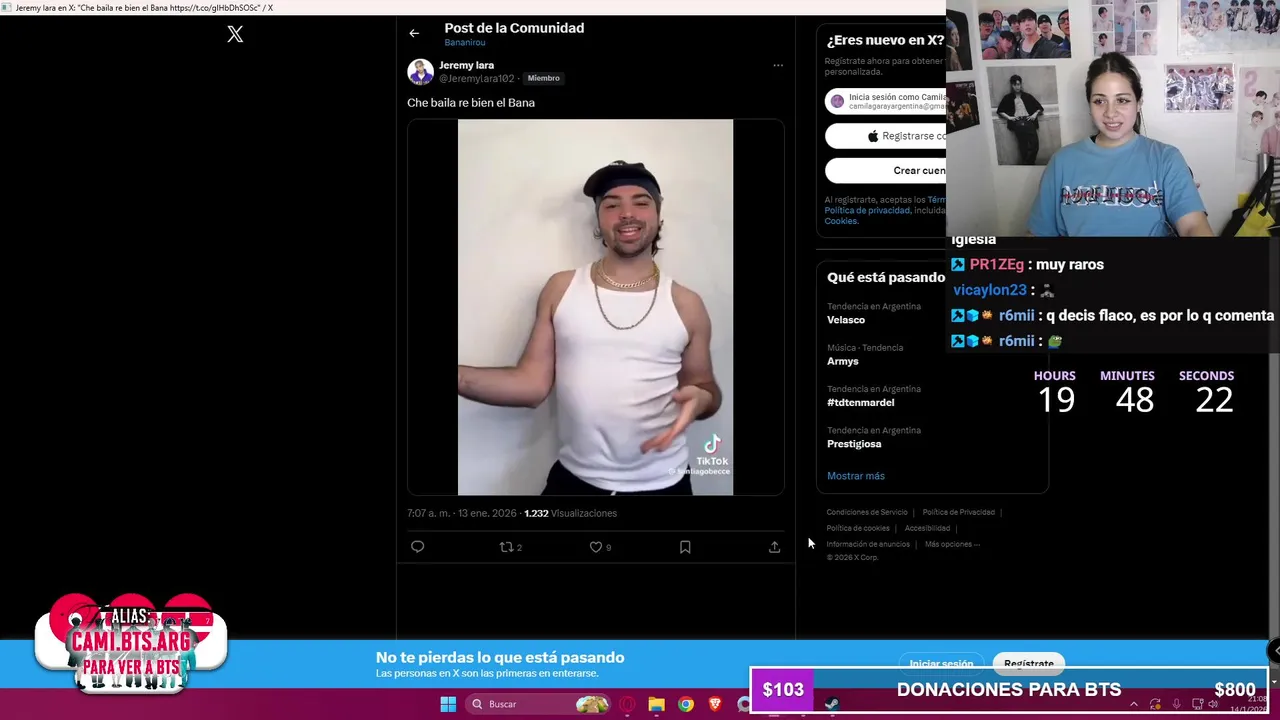Open the Windows Start menu
The height and width of the screenshot is (720, 1280).
[448, 704]
